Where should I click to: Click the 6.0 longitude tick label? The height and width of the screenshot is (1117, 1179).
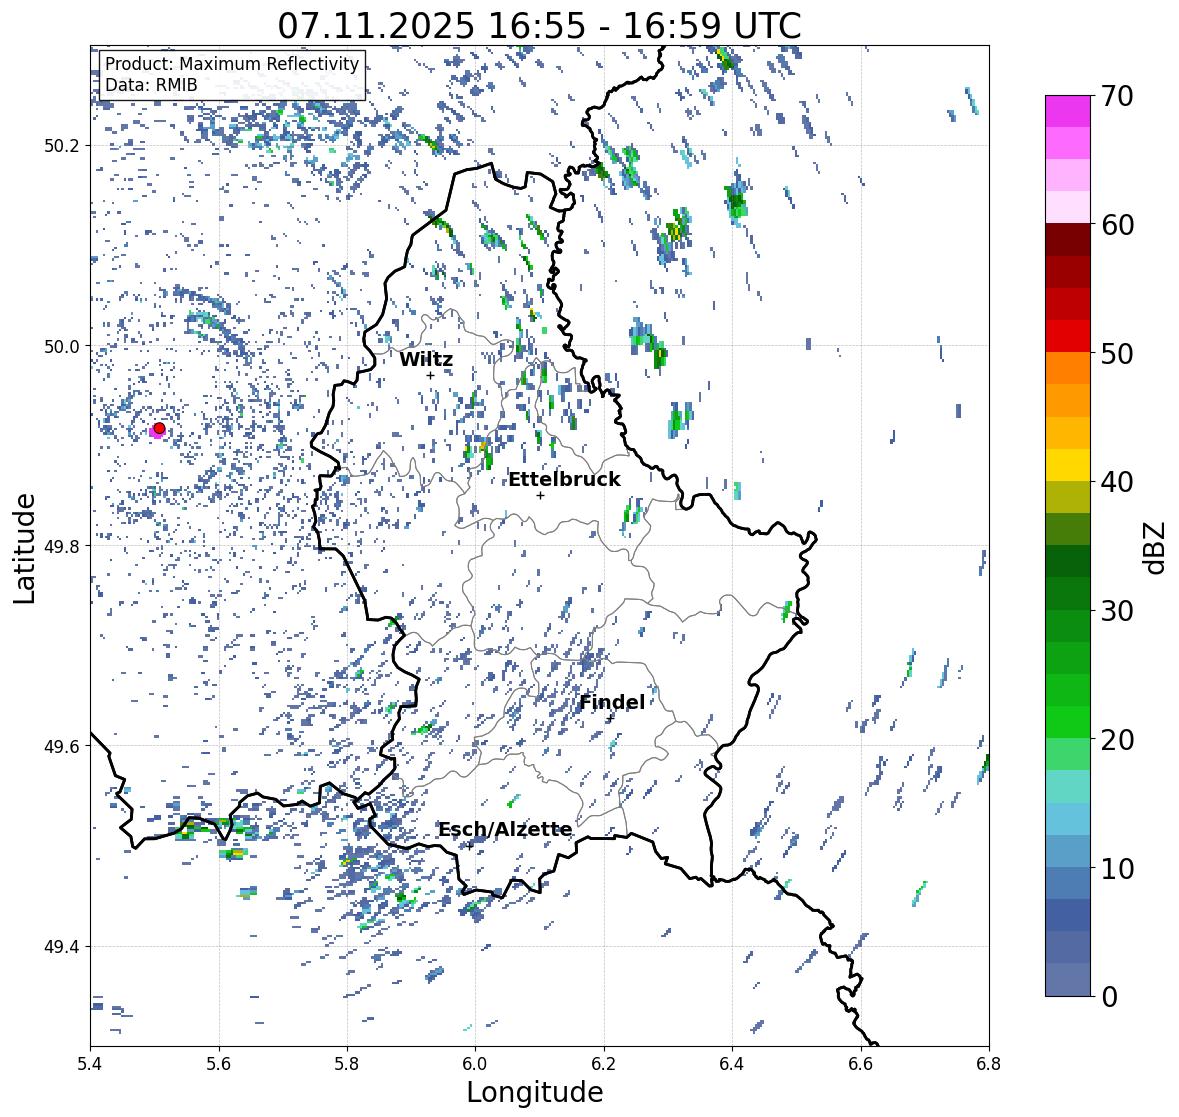coord(475,1064)
